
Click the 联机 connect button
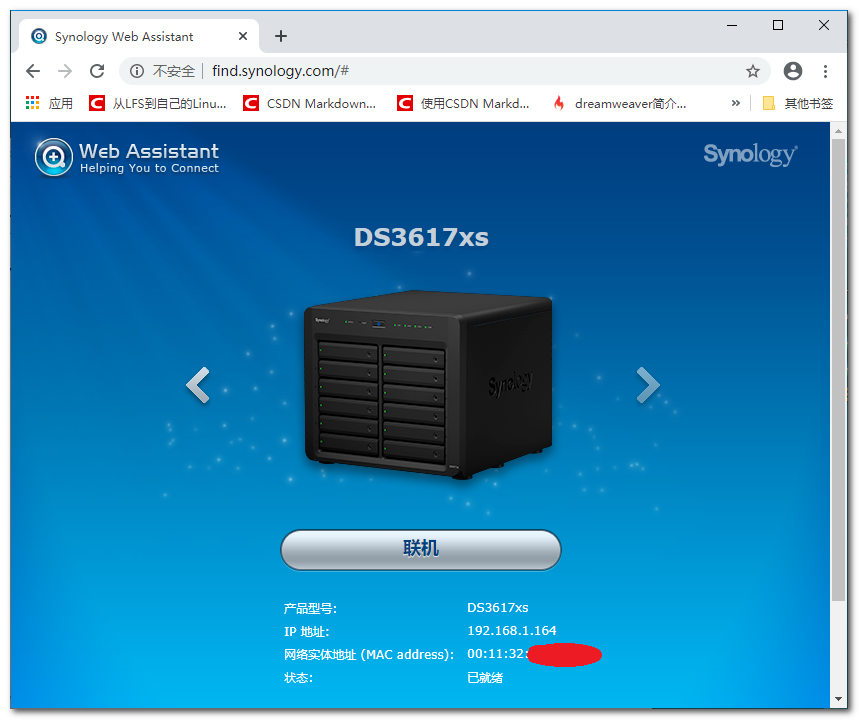pyautogui.click(x=421, y=549)
